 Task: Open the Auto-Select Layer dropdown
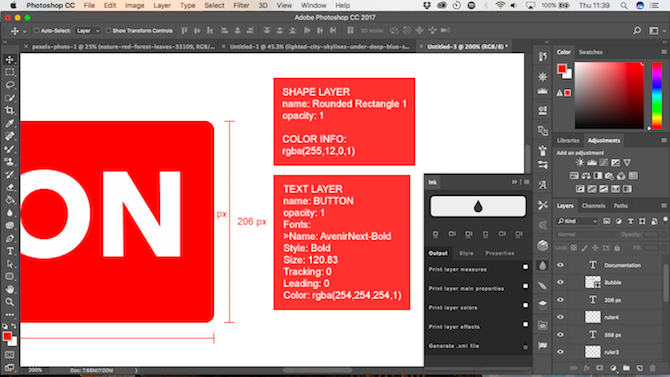tap(88, 31)
